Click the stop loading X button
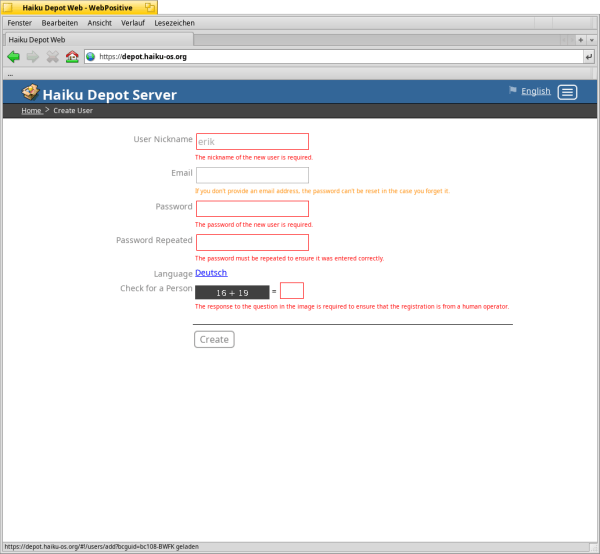Image resolution: width=600 pixels, height=554 pixels. point(52,57)
